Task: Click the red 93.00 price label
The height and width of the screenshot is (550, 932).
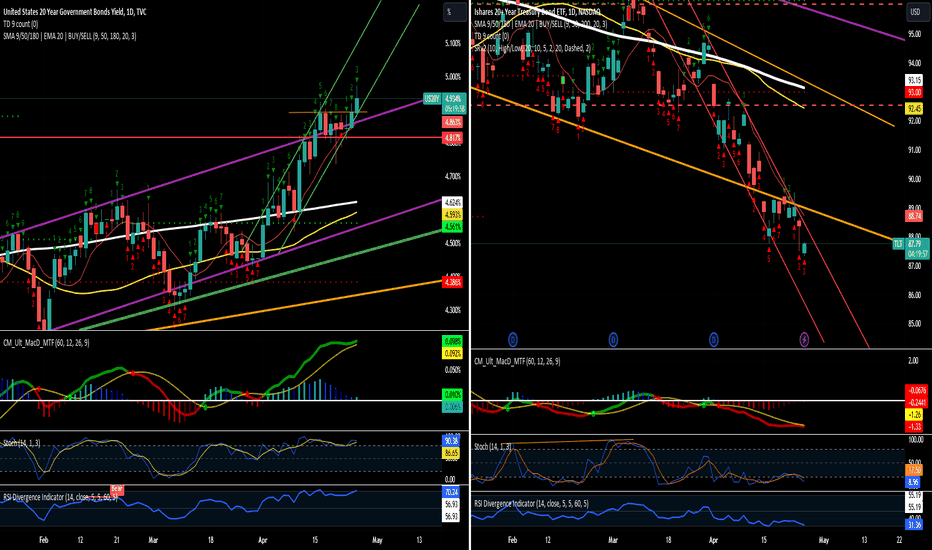Action: pos(914,92)
